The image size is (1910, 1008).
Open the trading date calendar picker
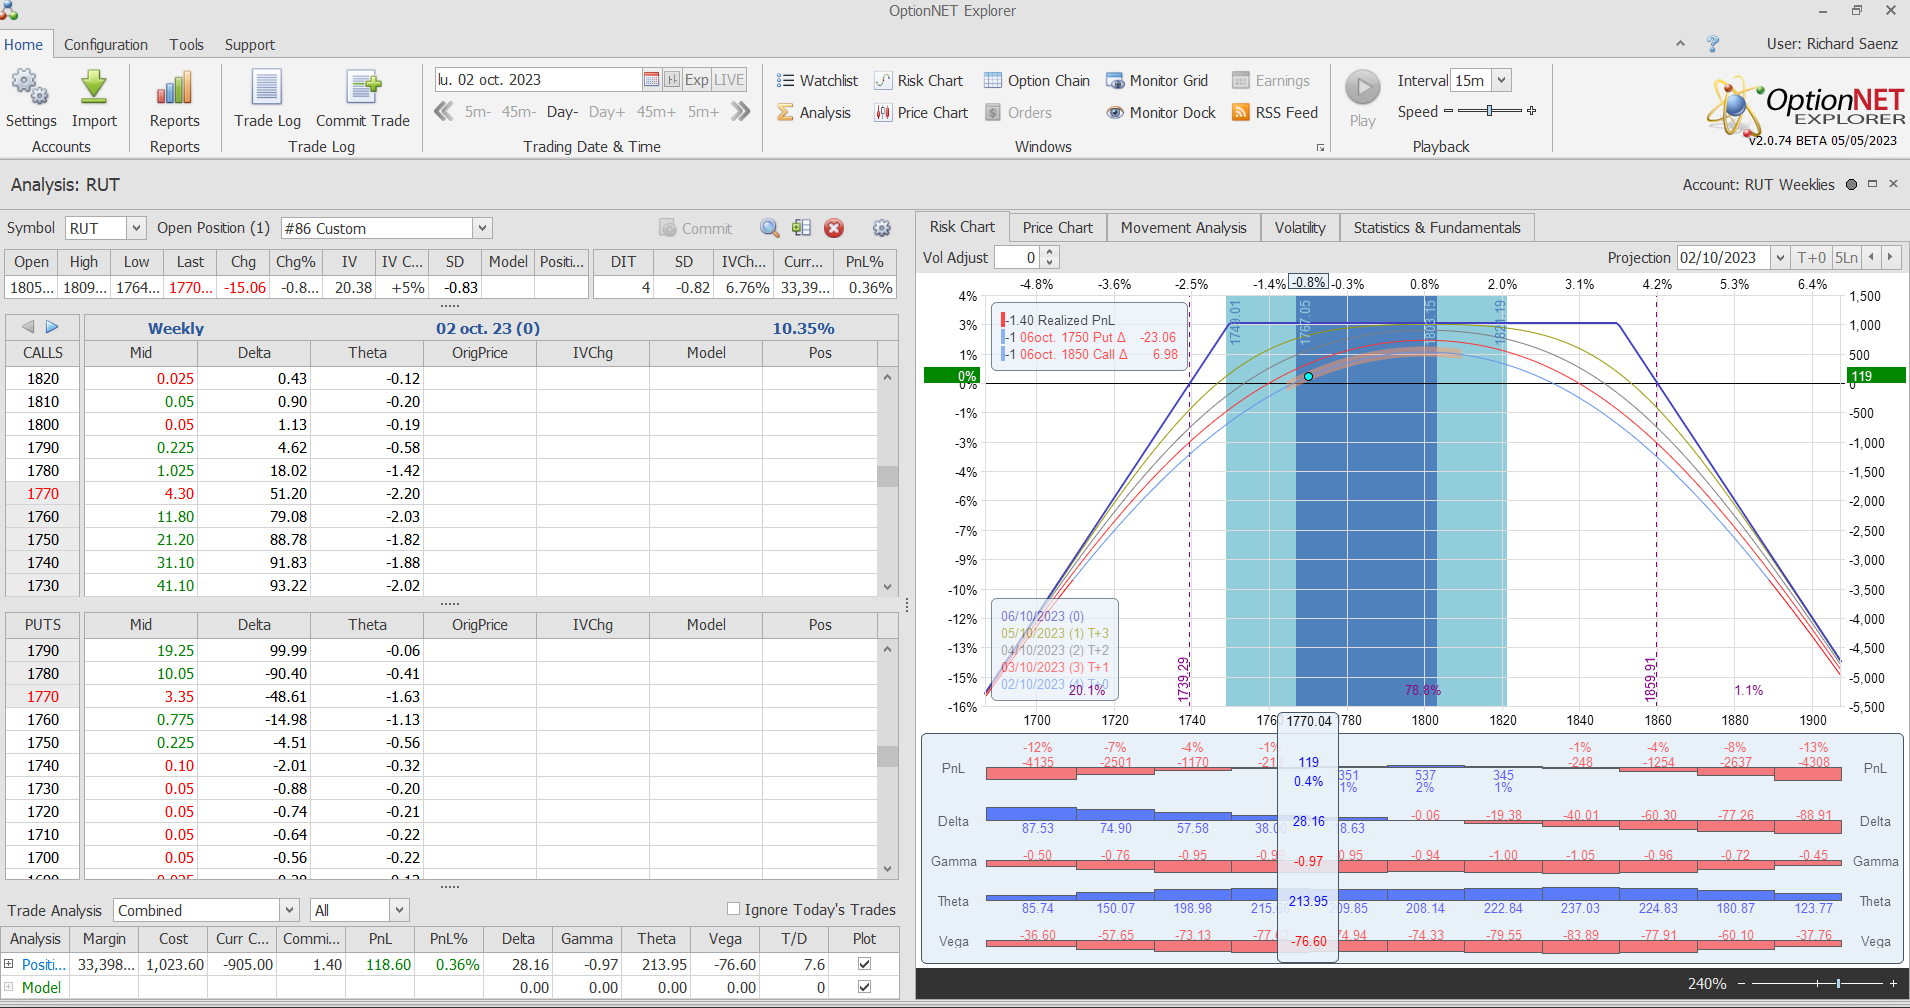pyautogui.click(x=652, y=80)
